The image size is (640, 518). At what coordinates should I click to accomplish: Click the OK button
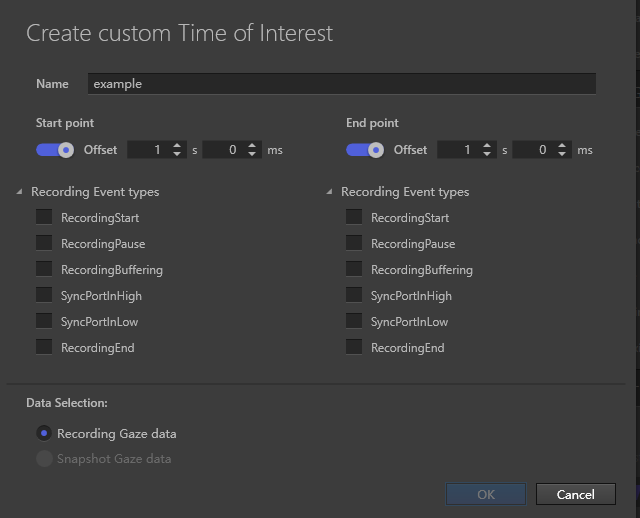[486, 494]
